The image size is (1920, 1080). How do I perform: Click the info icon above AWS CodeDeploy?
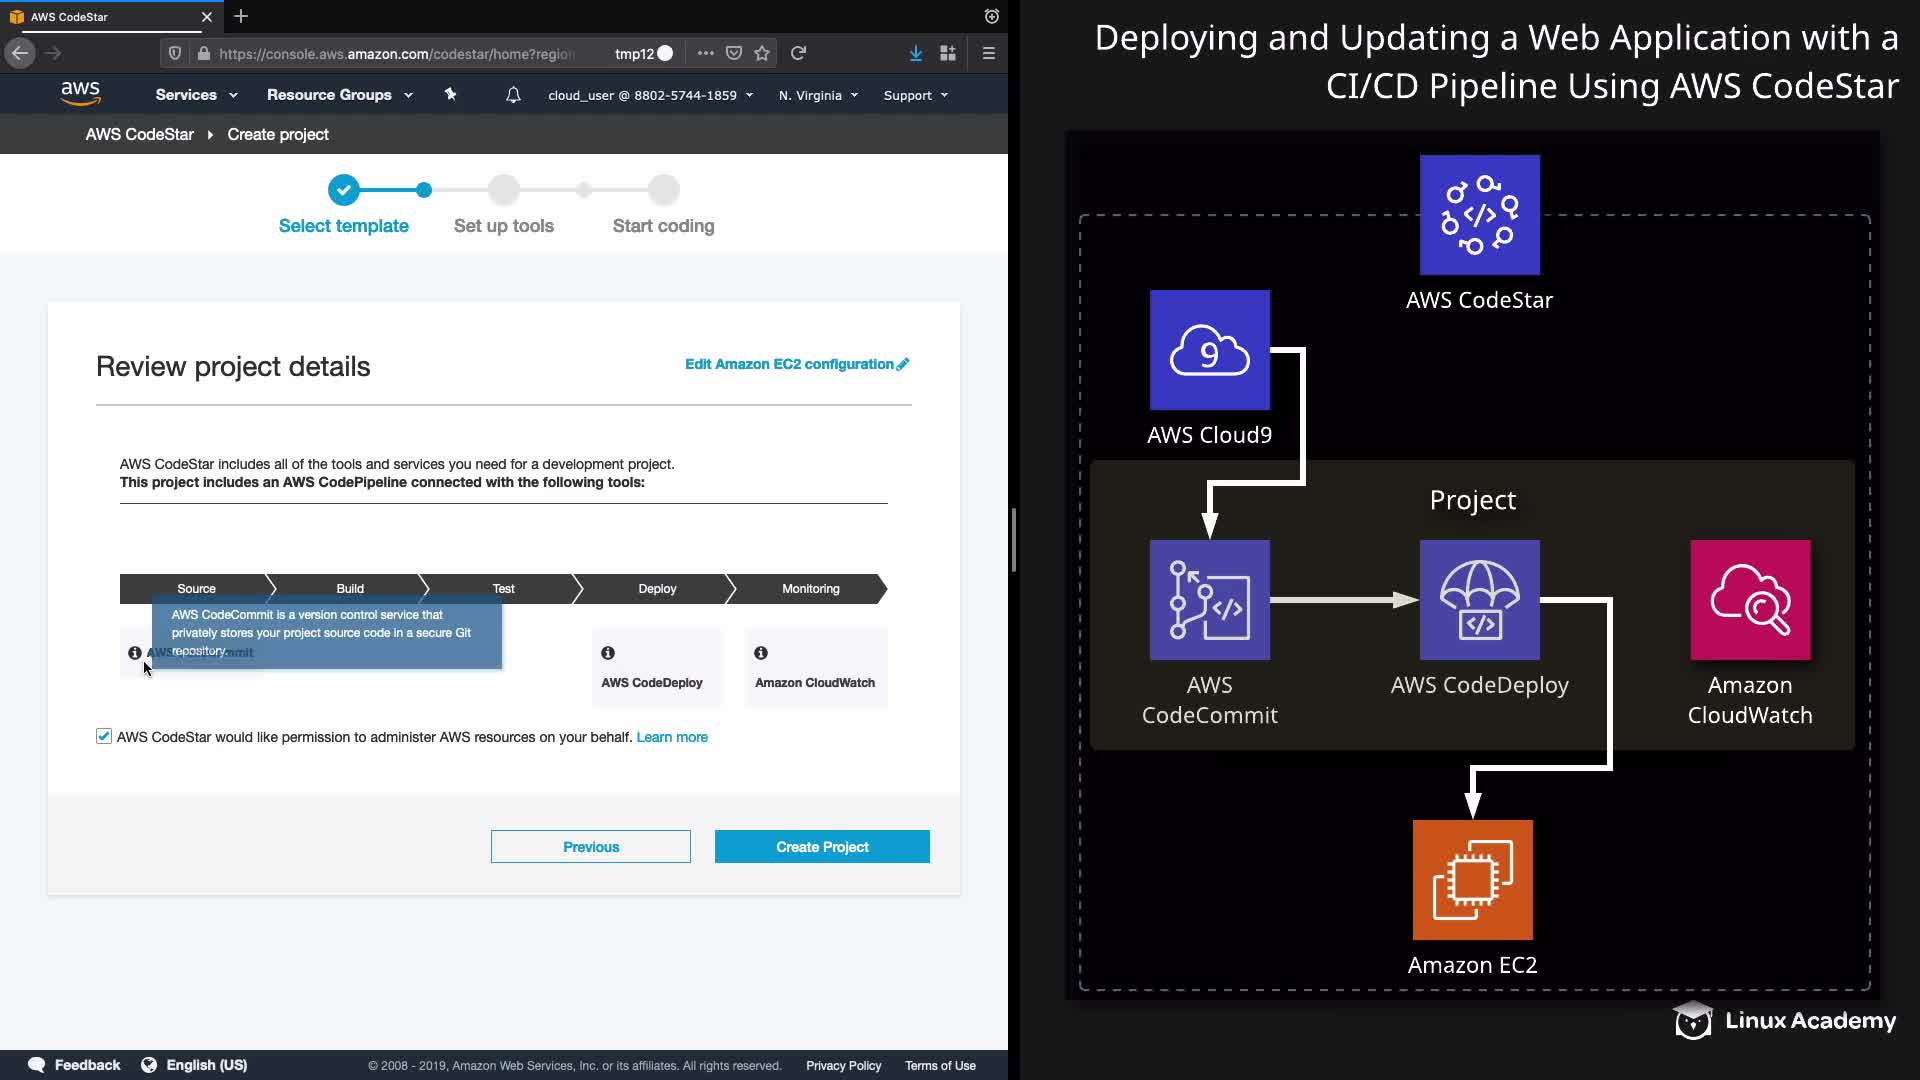608,653
